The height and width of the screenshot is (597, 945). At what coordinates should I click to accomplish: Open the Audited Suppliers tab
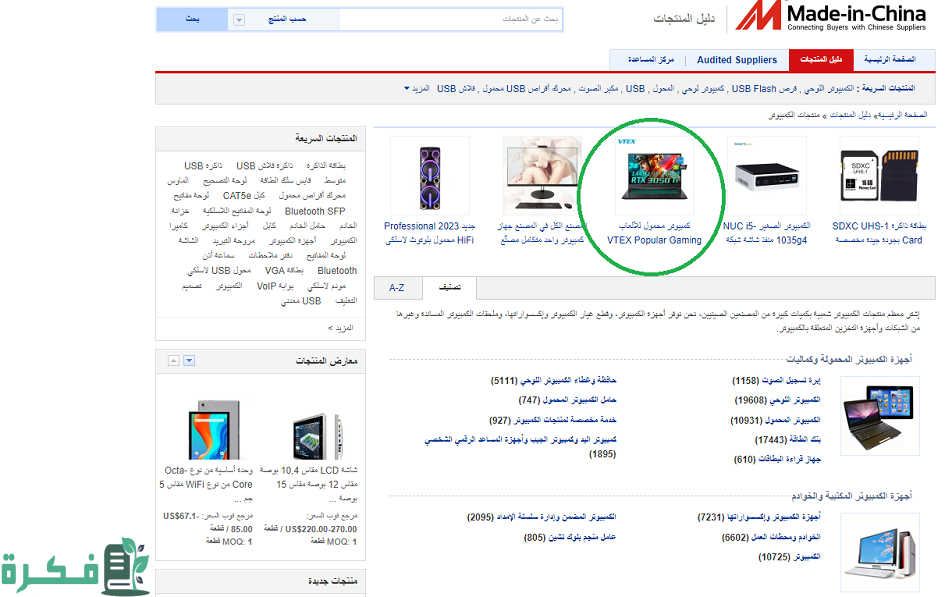click(x=737, y=60)
